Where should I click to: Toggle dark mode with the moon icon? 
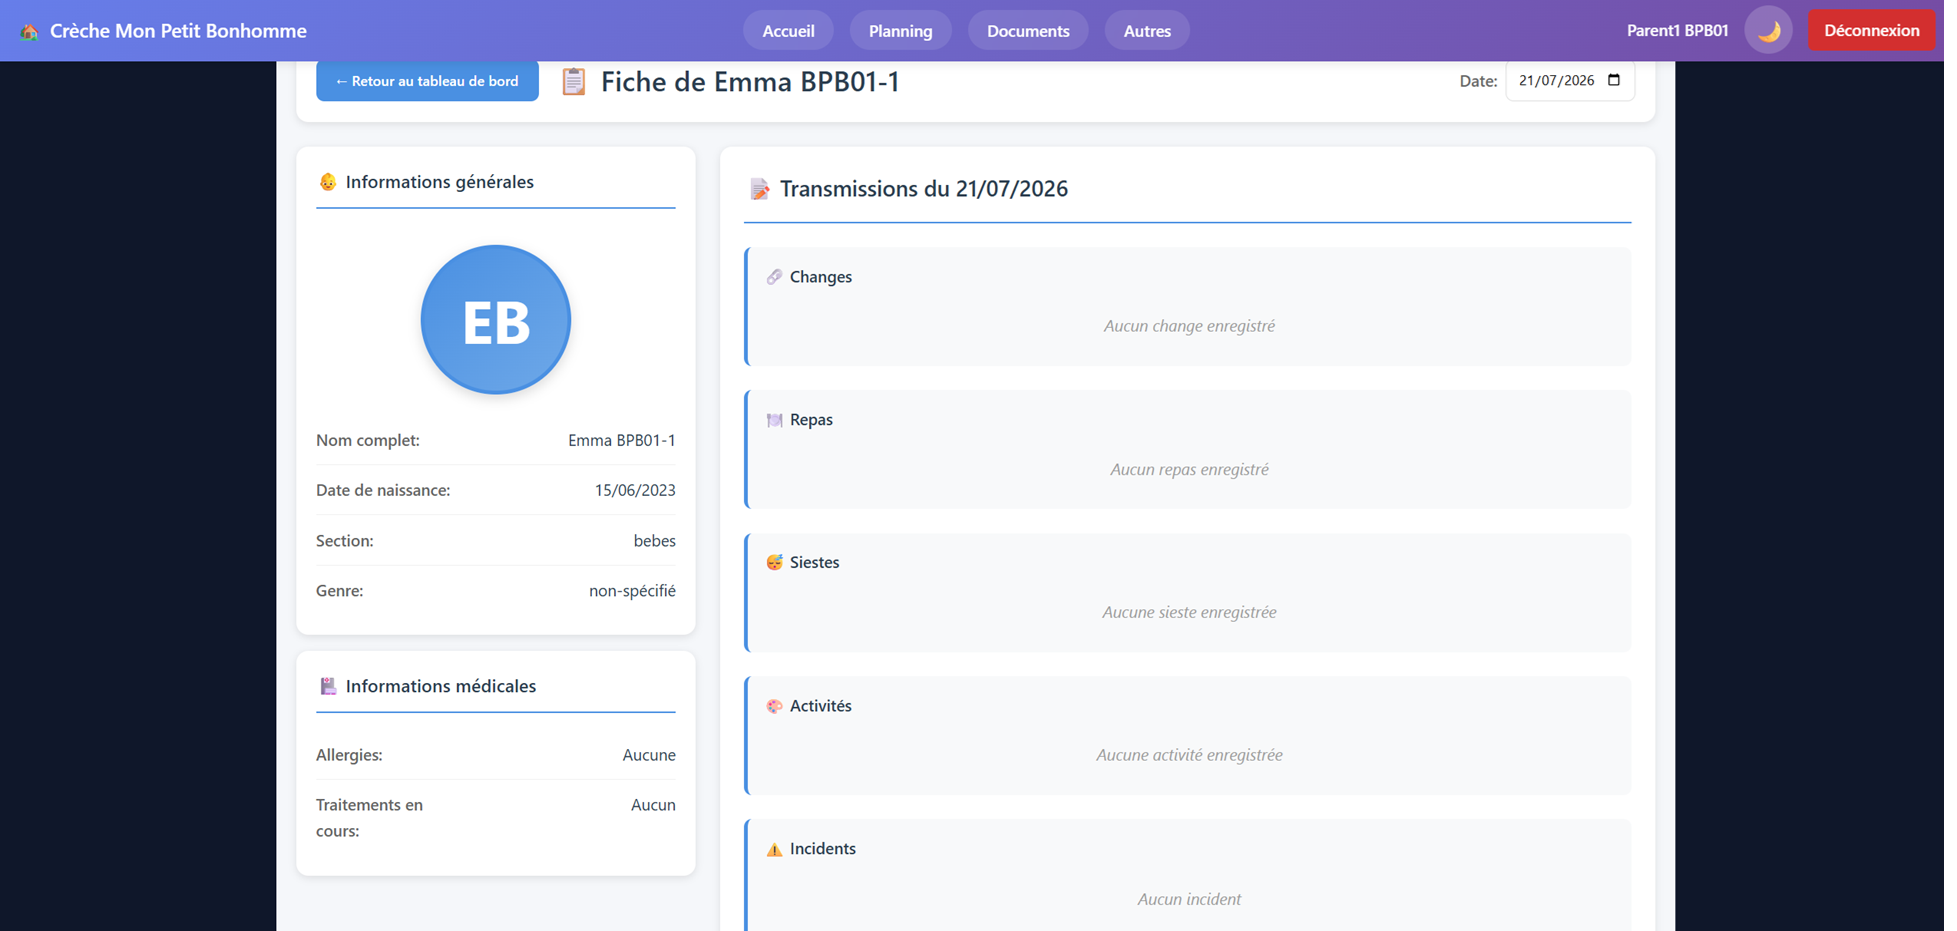pyautogui.click(x=1768, y=31)
